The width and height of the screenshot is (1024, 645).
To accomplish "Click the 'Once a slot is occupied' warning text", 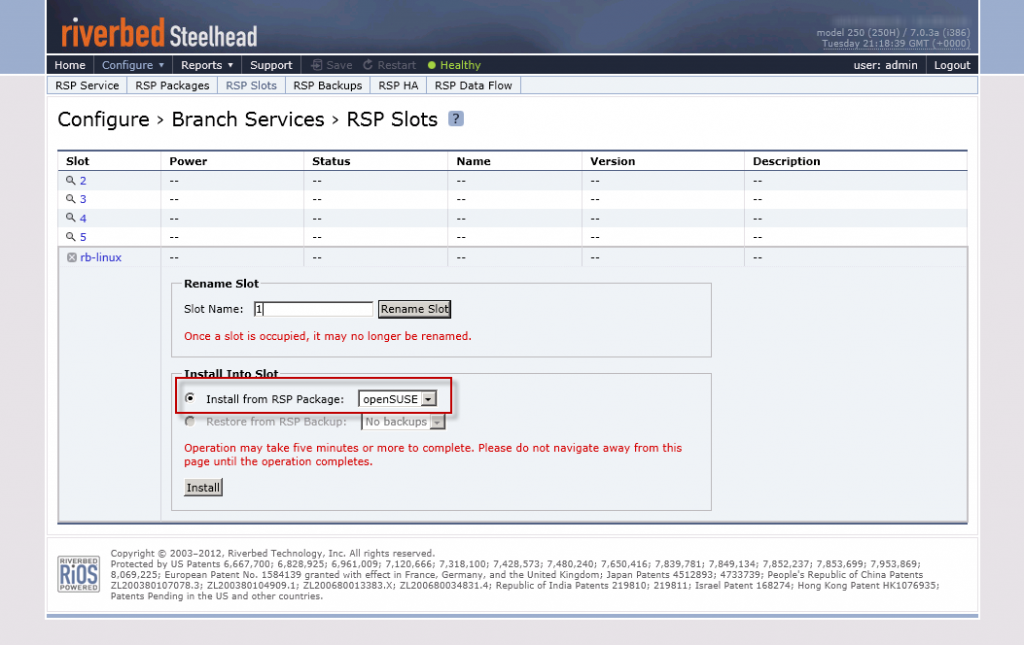I will pos(328,336).
